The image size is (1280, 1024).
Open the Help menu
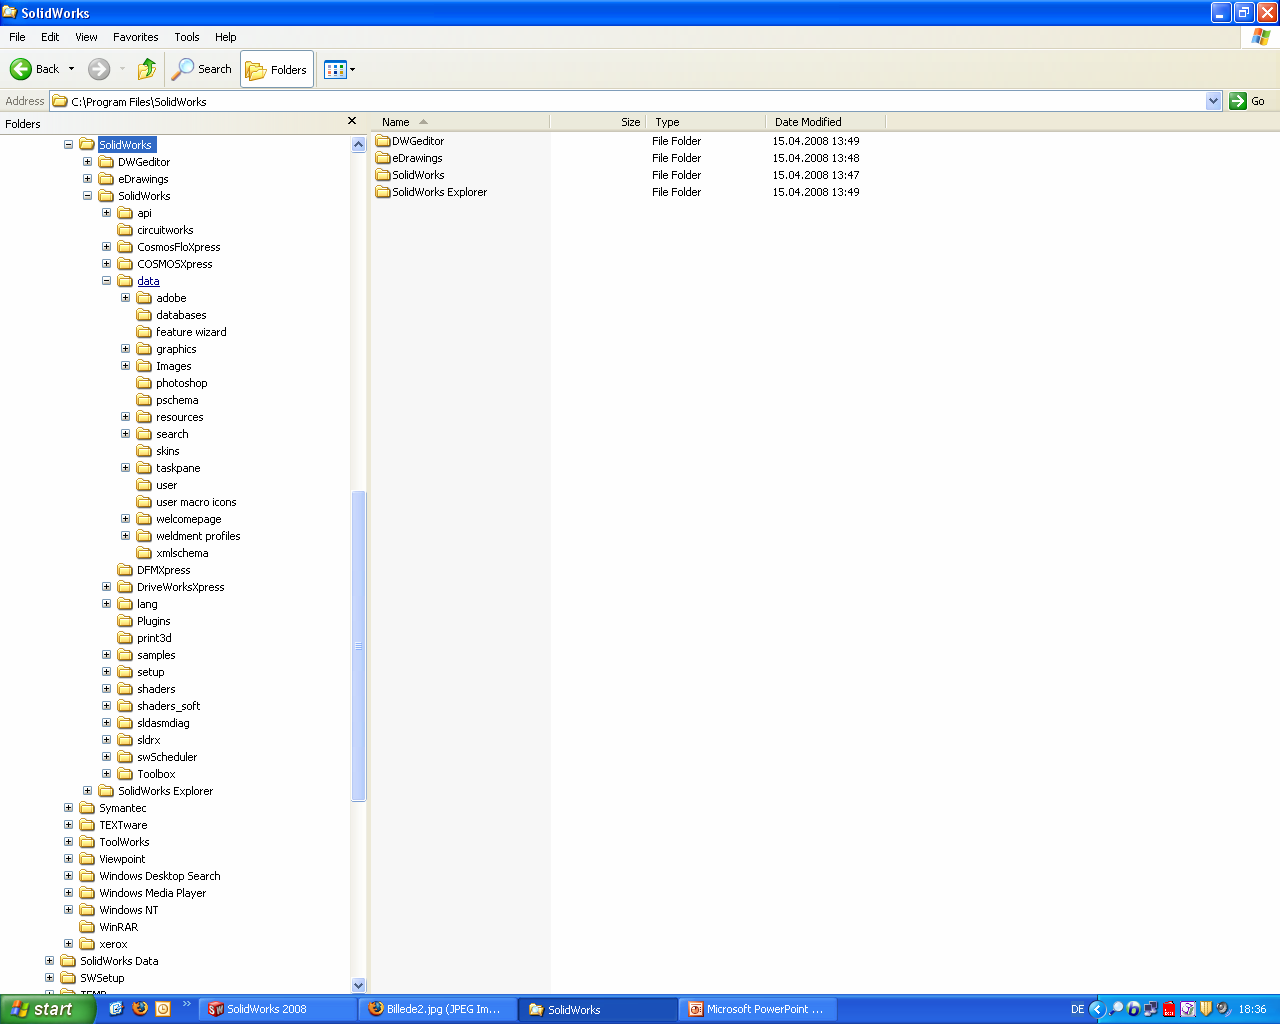[226, 37]
